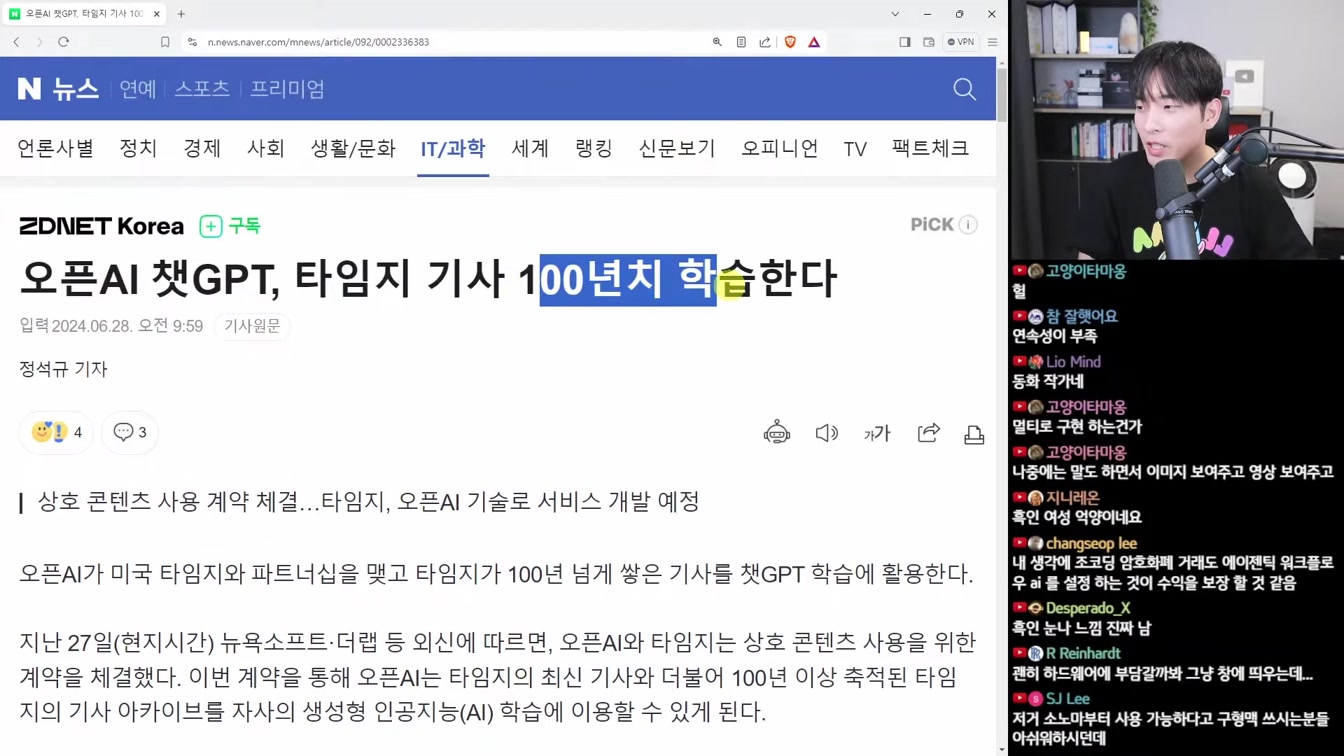Select the 사회 menu tab
Viewport: 1344px width, 756px height.
[266, 148]
